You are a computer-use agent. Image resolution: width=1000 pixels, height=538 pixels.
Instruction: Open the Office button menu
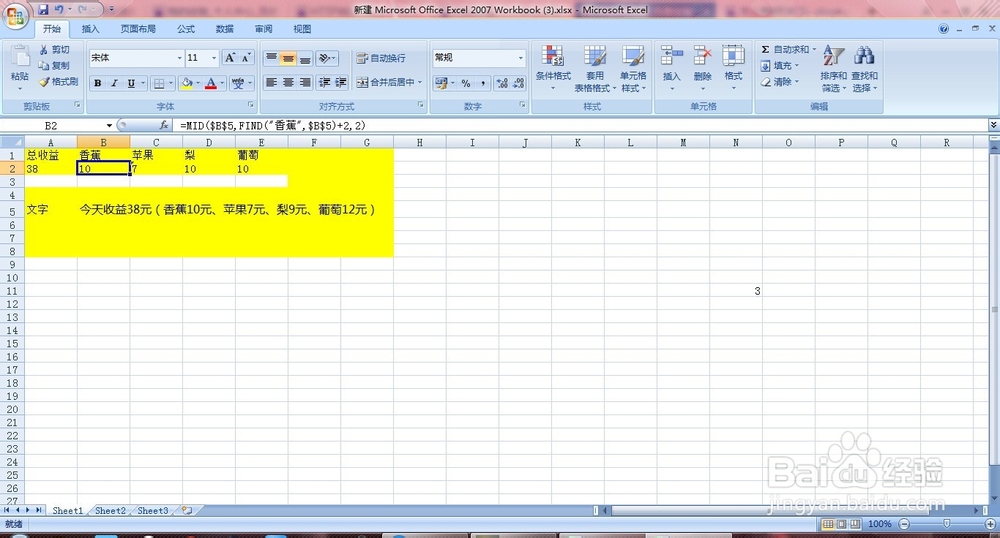click(x=15, y=16)
